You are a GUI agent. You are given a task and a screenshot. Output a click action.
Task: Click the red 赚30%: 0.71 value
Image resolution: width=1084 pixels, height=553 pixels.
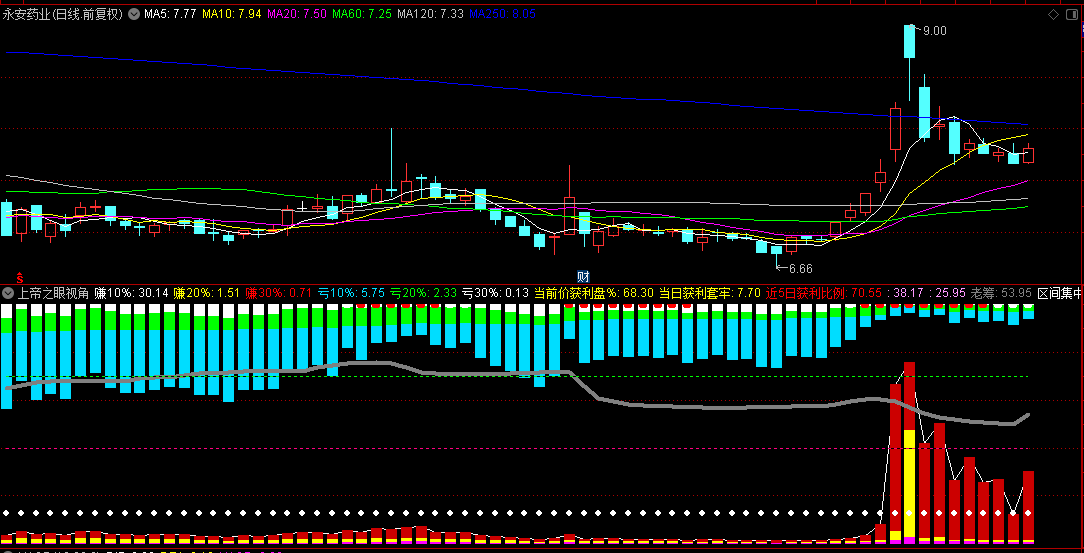pos(279,293)
